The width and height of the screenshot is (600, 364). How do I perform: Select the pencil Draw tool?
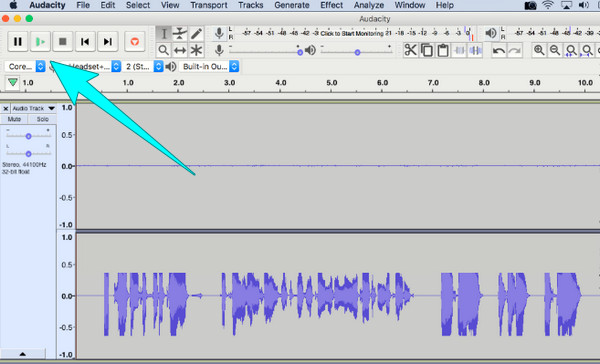click(x=196, y=34)
